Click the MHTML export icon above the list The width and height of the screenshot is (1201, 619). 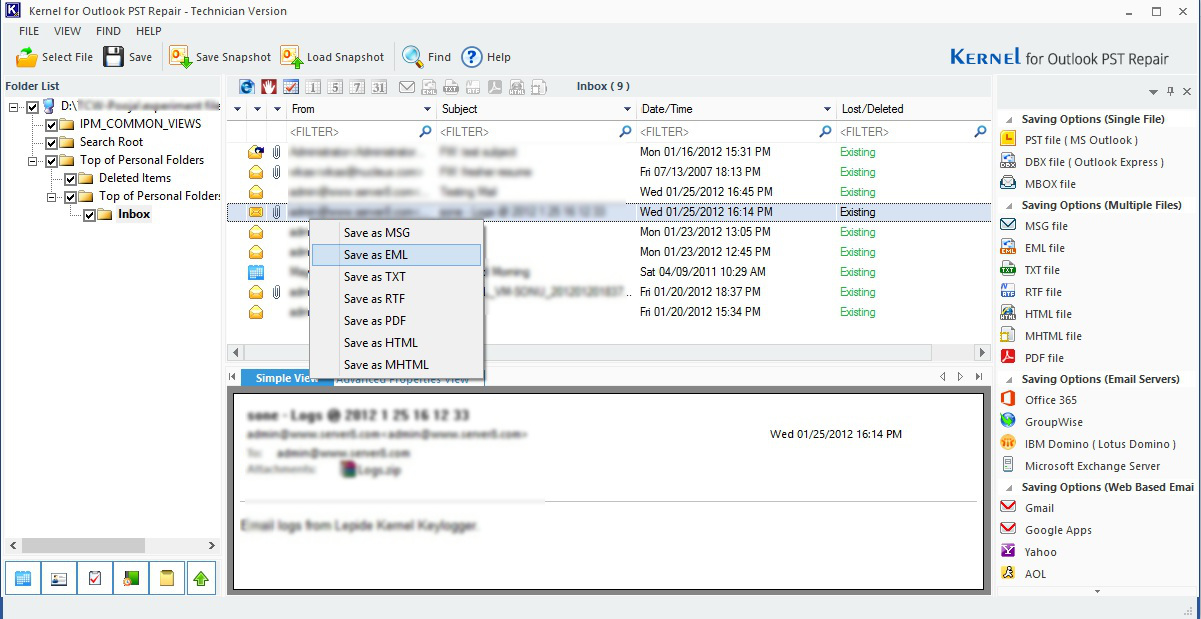(539, 86)
